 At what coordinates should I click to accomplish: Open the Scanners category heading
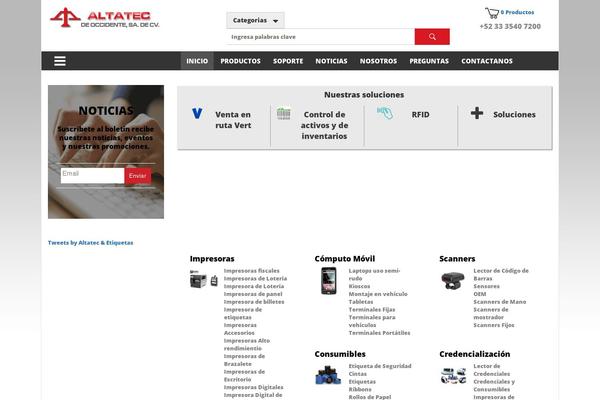(457, 259)
